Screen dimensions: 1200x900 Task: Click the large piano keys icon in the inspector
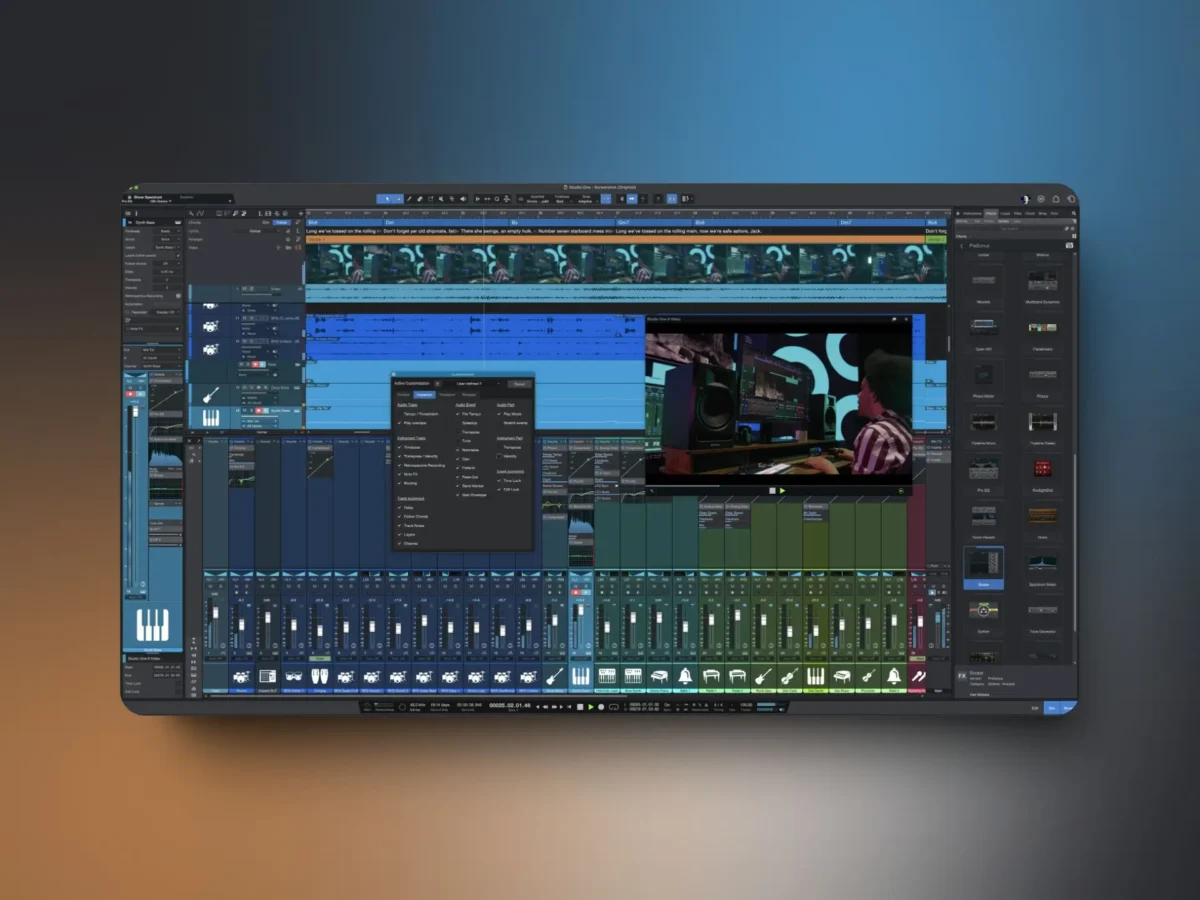point(152,625)
